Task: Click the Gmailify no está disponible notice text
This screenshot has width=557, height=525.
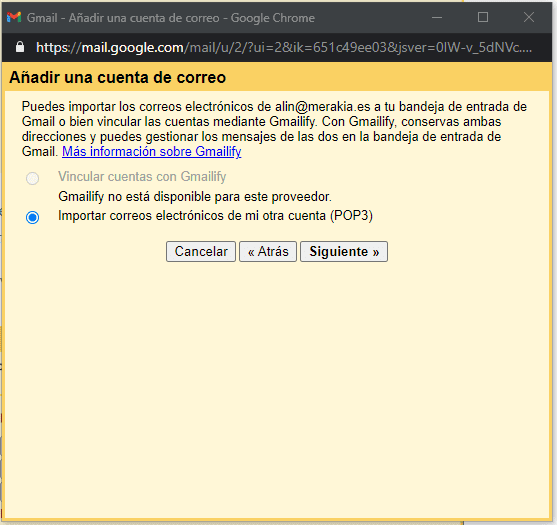Action: coord(195,196)
